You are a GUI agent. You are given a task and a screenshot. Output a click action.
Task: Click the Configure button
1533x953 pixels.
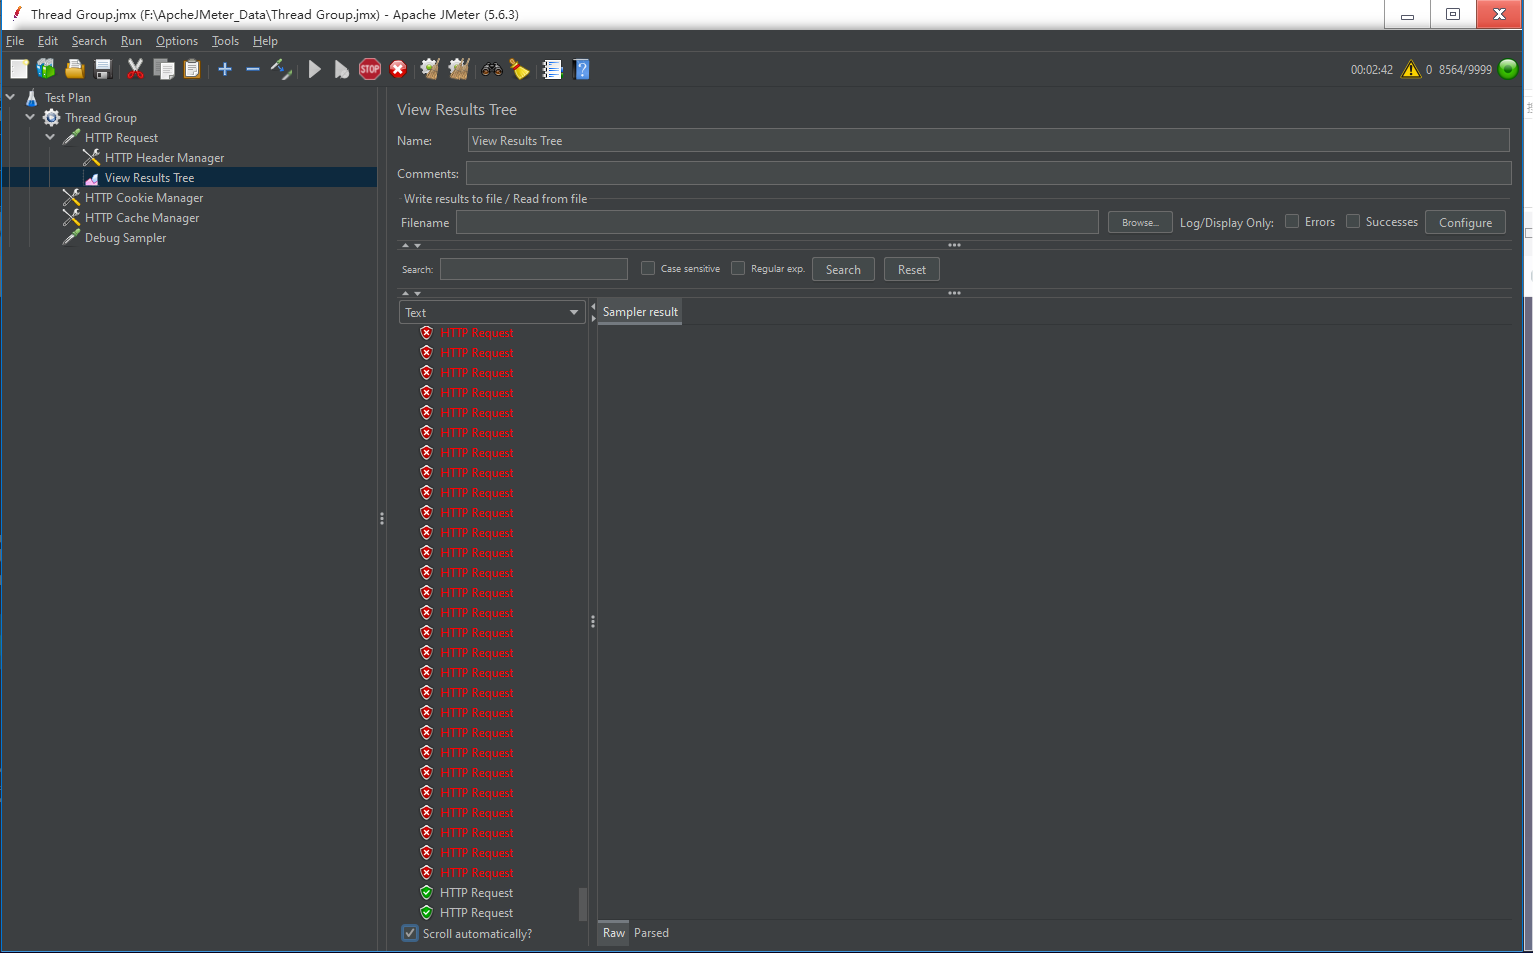1465,222
